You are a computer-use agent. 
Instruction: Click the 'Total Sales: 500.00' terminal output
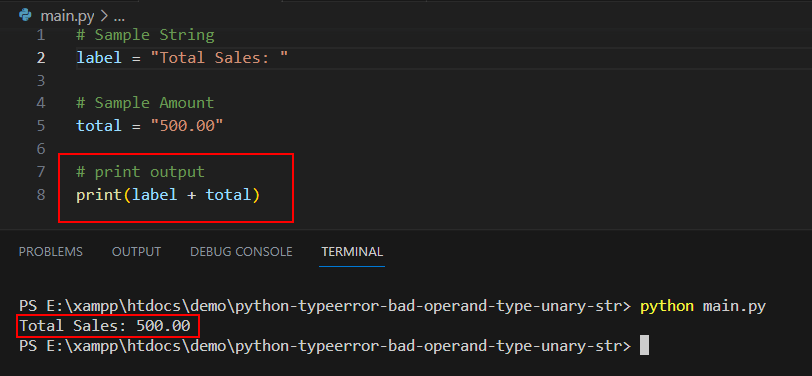click(105, 326)
